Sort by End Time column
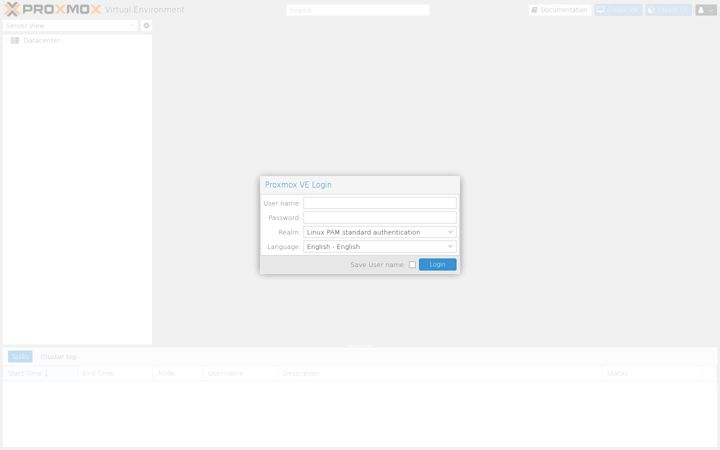720x450 pixels. point(115,373)
